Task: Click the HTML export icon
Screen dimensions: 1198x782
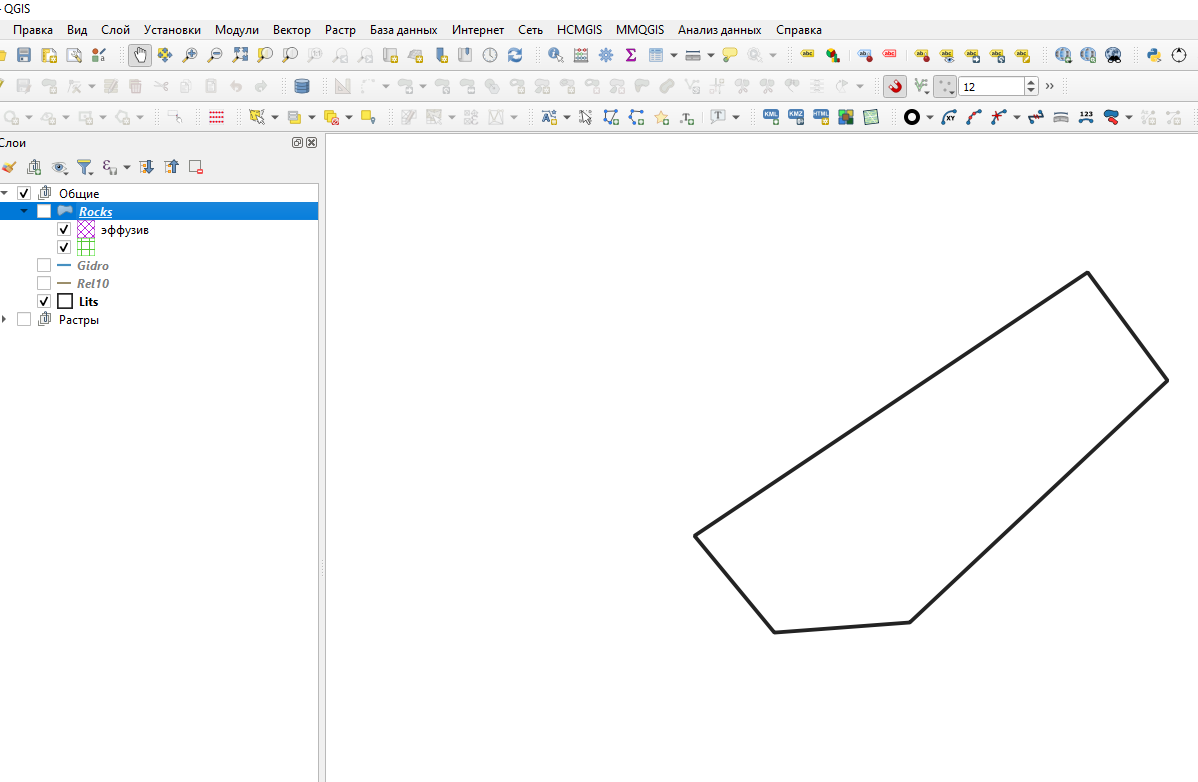Action: pyautogui.click(x=821, y=117)
